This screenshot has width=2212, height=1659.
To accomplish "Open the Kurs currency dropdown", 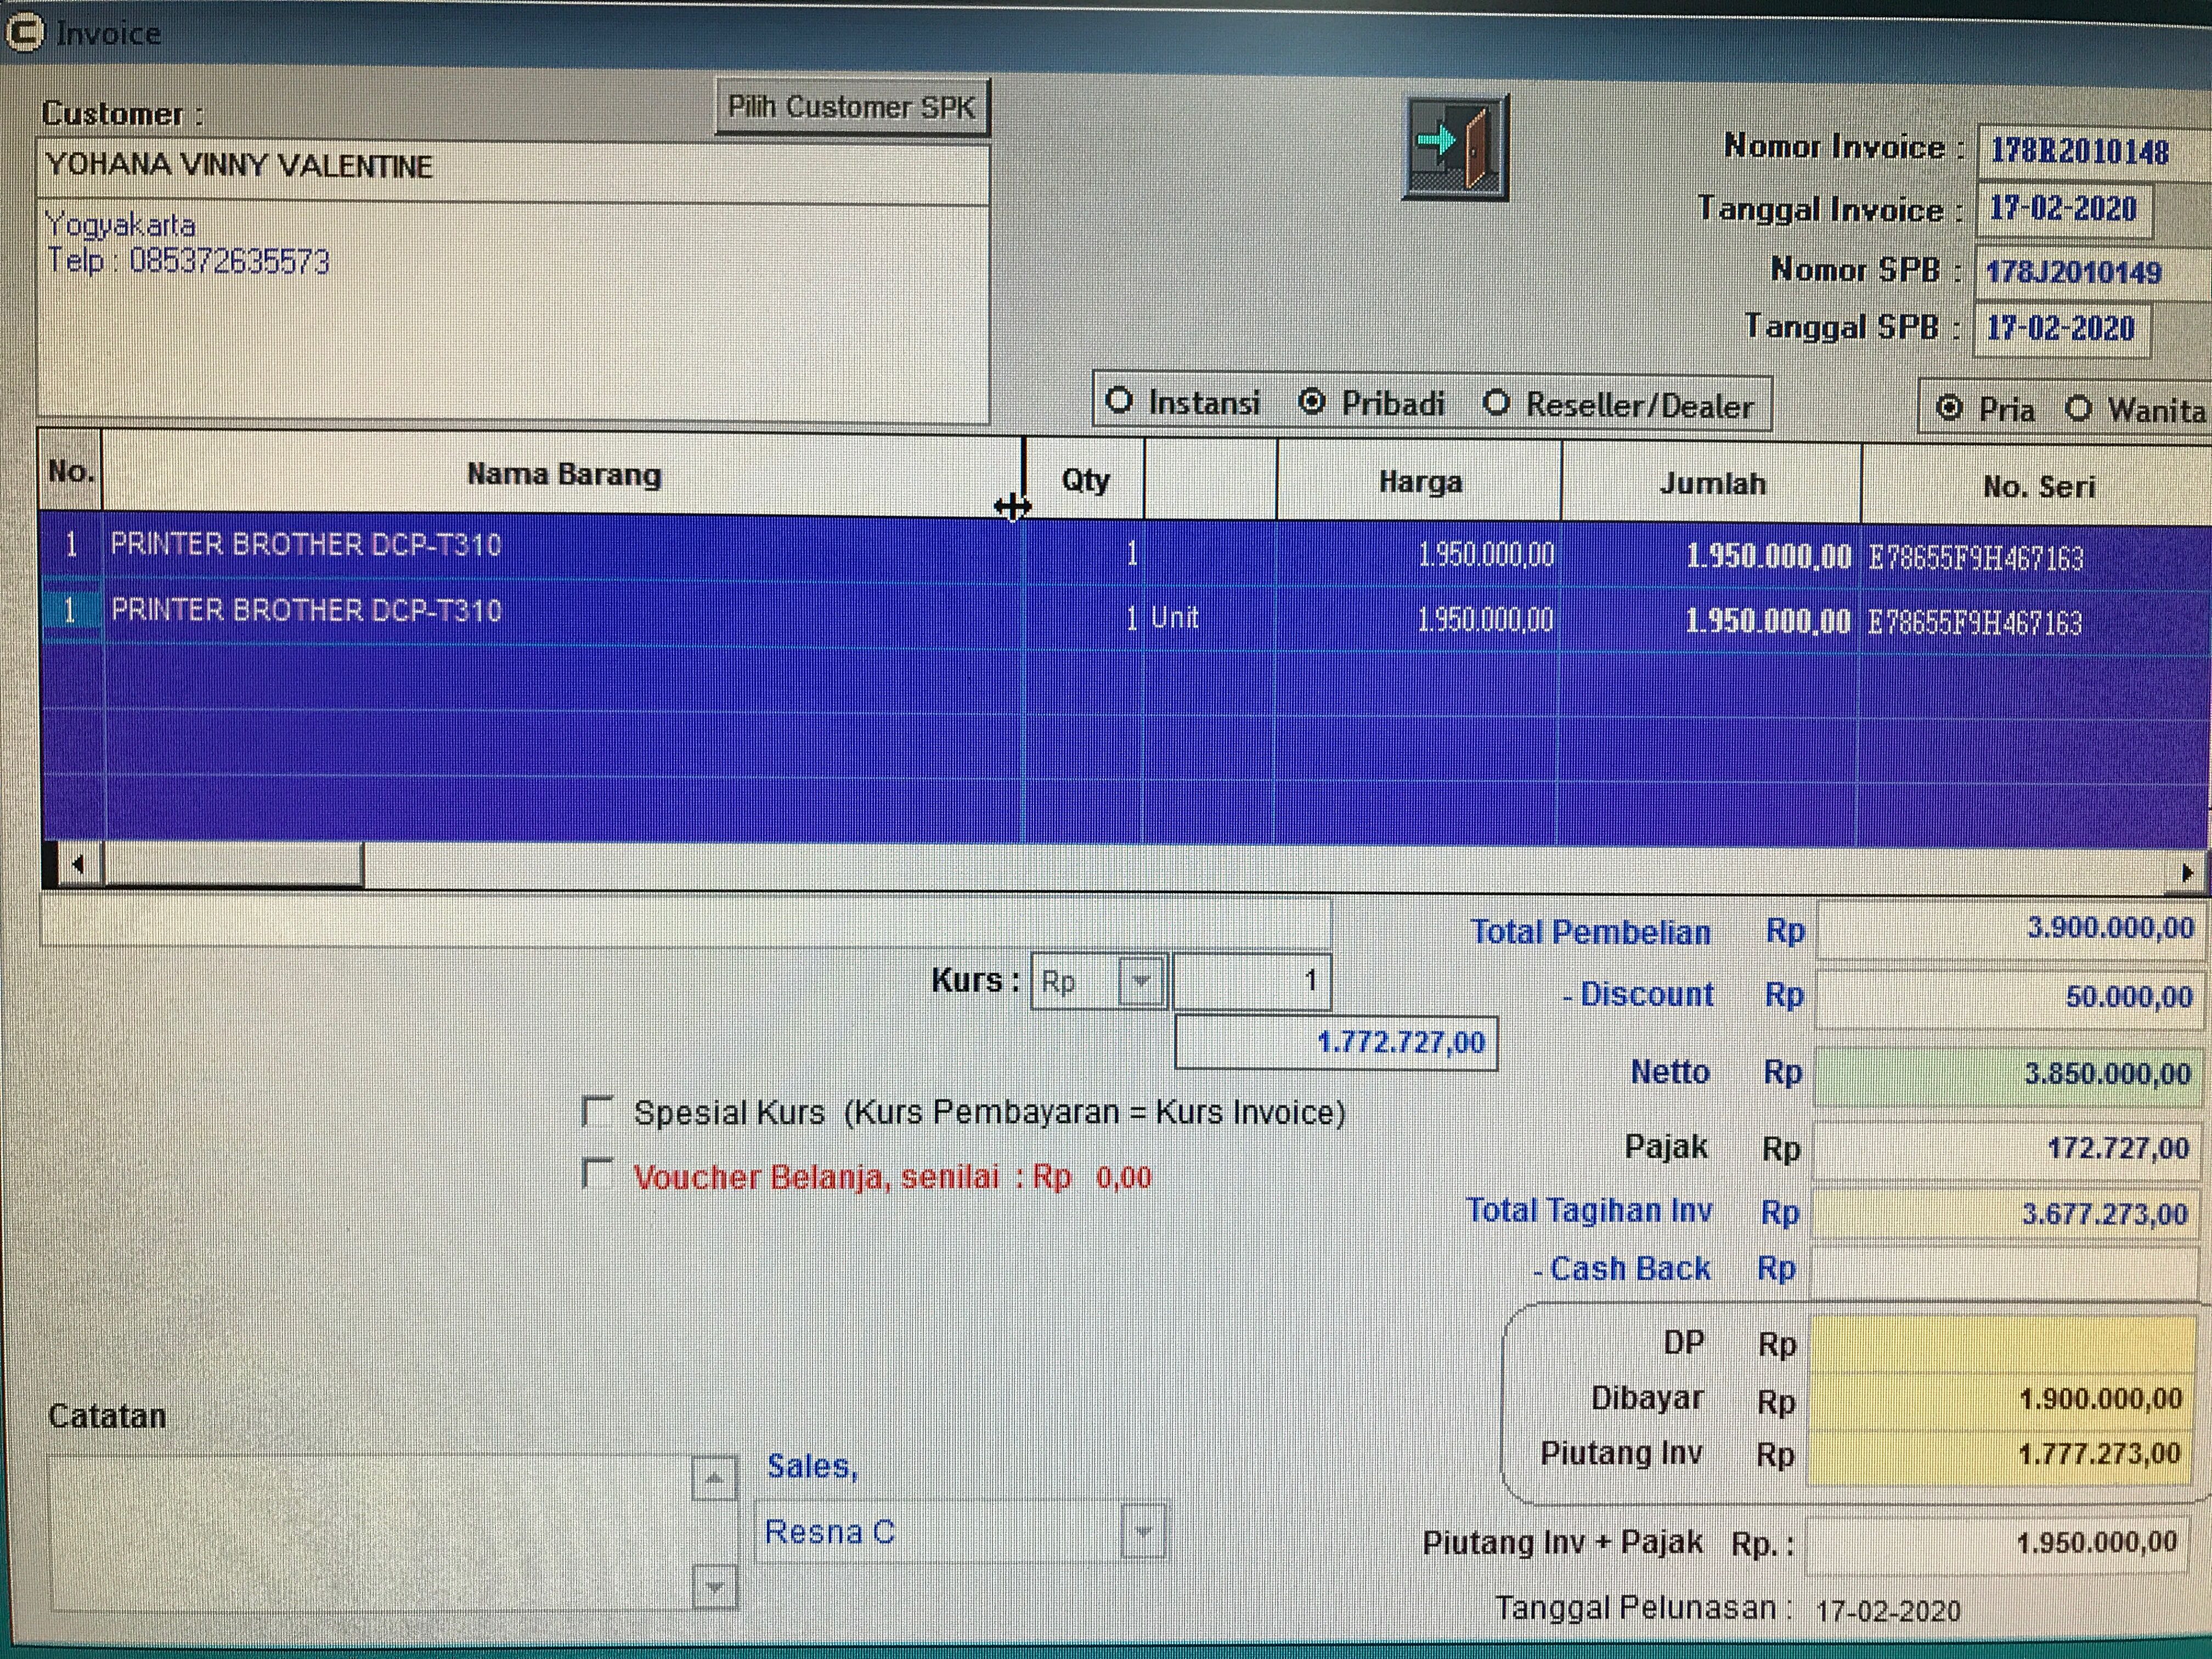I will point(1140,981).
